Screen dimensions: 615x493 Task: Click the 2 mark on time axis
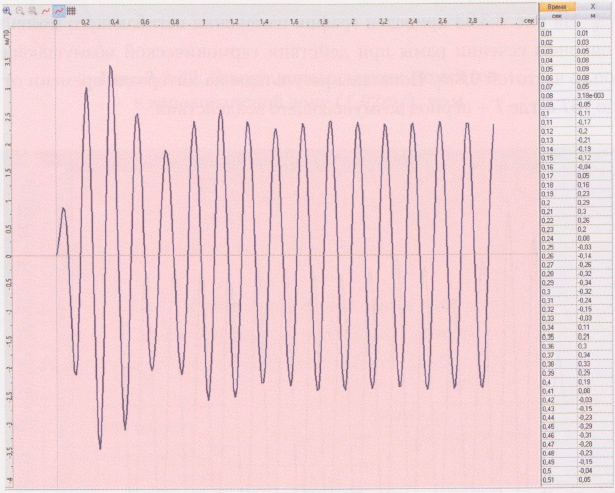tap(353, 22)
